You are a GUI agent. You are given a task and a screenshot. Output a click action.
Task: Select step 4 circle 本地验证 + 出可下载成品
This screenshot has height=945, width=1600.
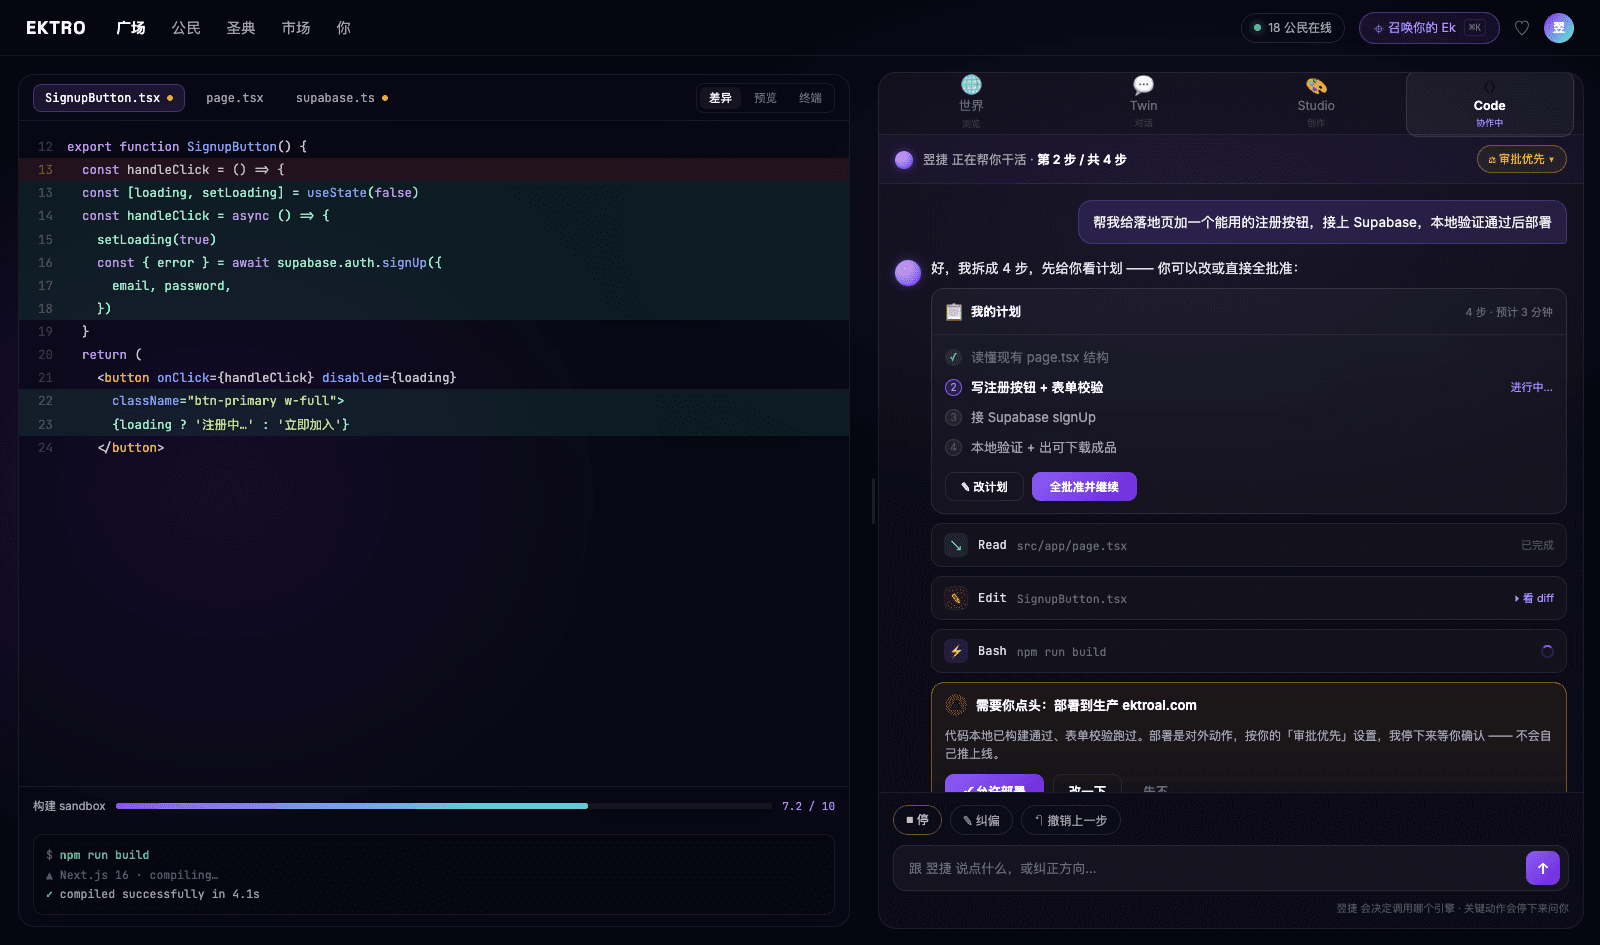(x=954, y=447)
